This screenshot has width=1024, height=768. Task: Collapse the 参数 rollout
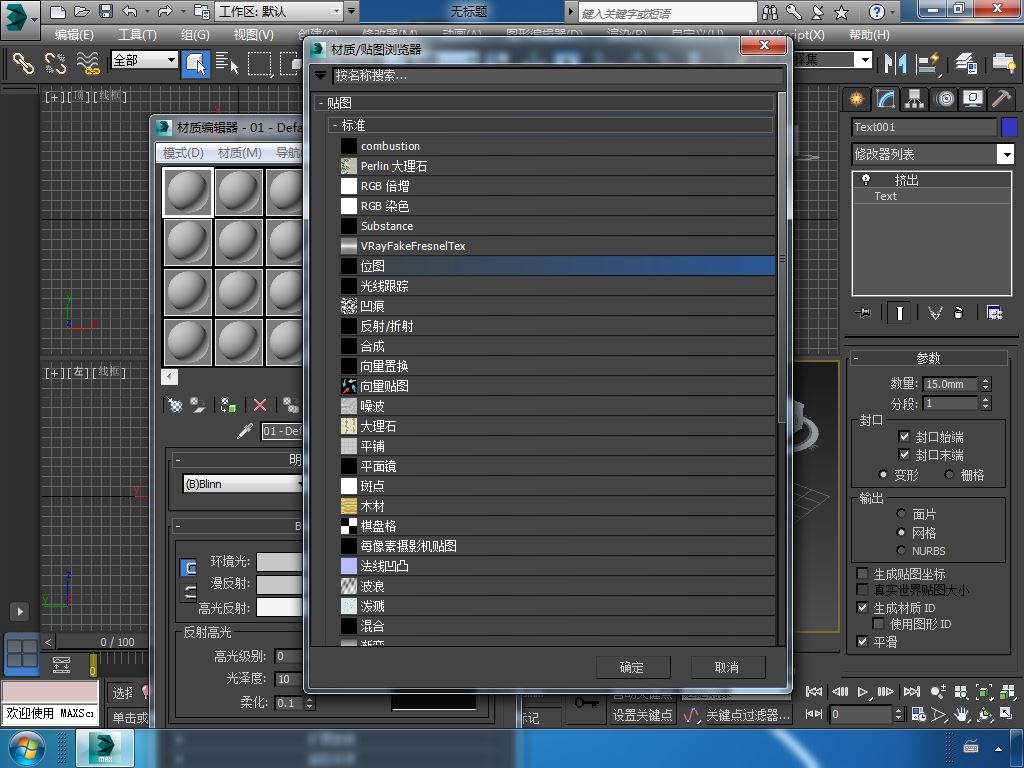point(856,358)
